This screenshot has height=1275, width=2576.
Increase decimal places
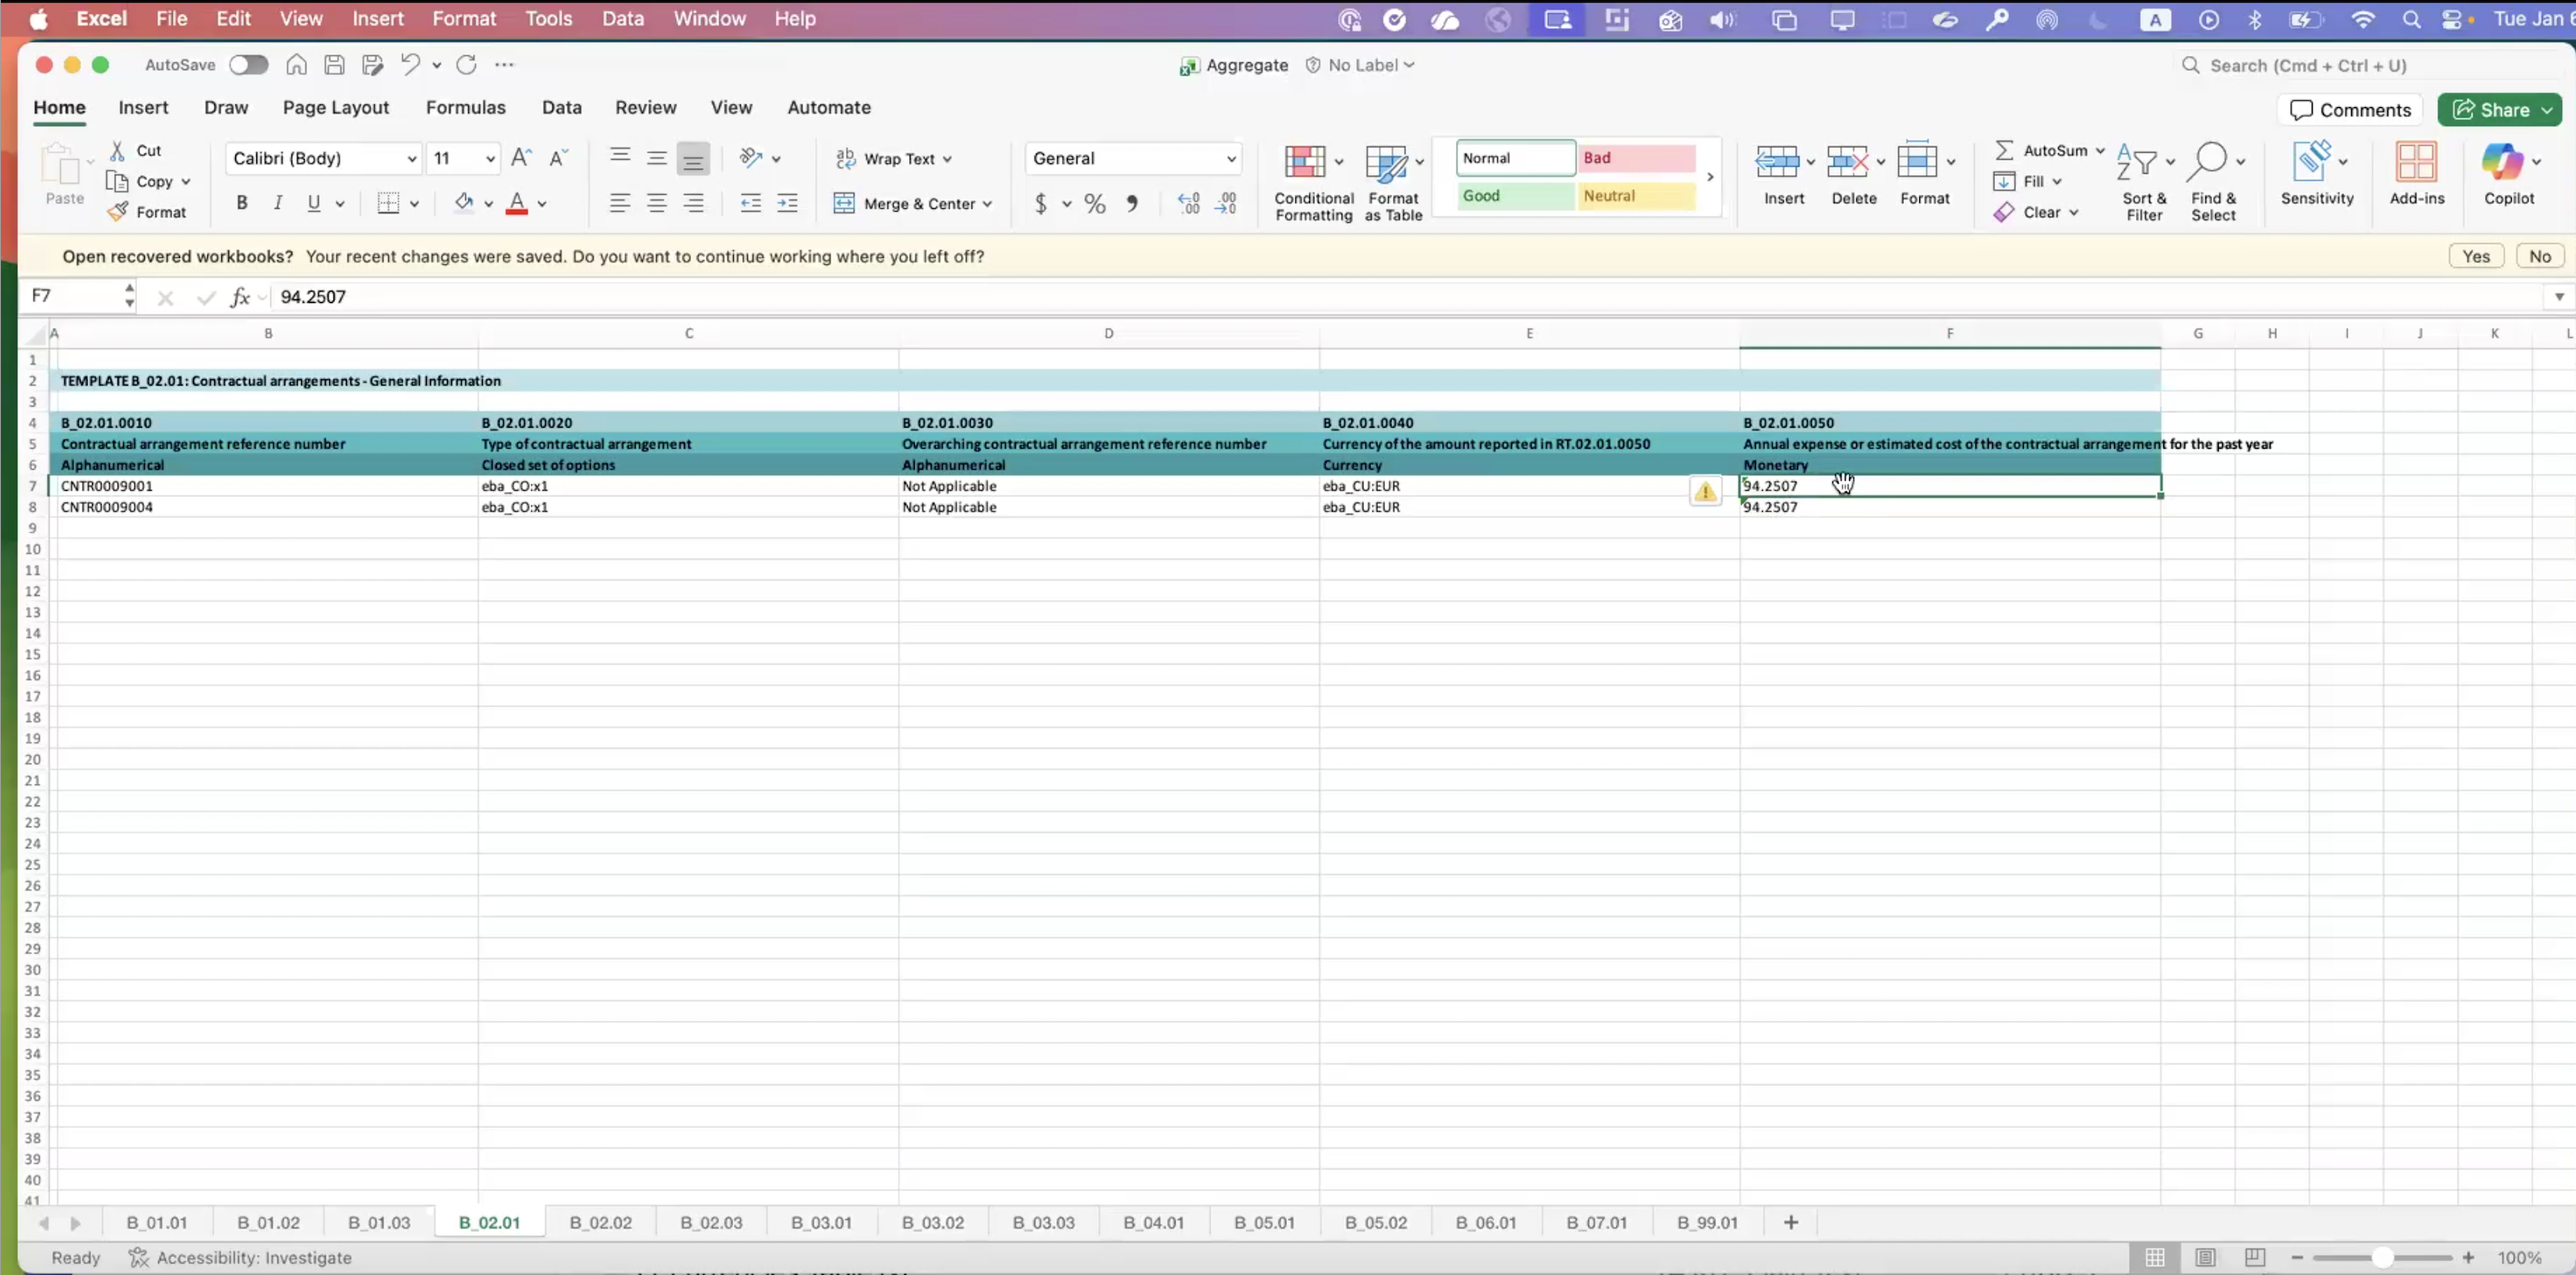pyautogui.click(x=1188, y=204)
